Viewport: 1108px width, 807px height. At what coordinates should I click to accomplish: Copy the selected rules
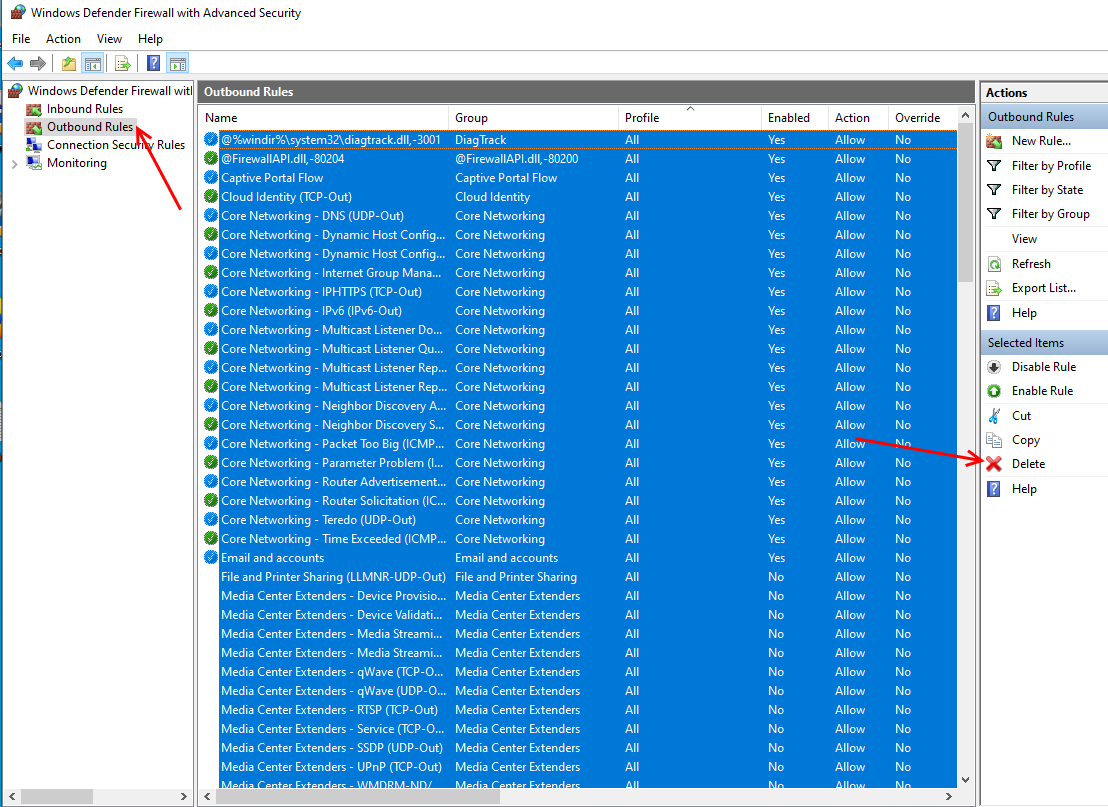coord(1025,440)
